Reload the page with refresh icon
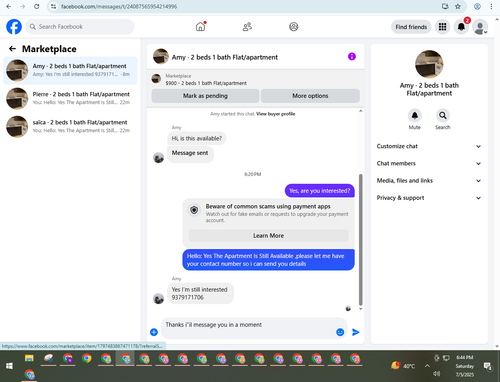This screenshot has width=500, height=382. tap(37, 6)
